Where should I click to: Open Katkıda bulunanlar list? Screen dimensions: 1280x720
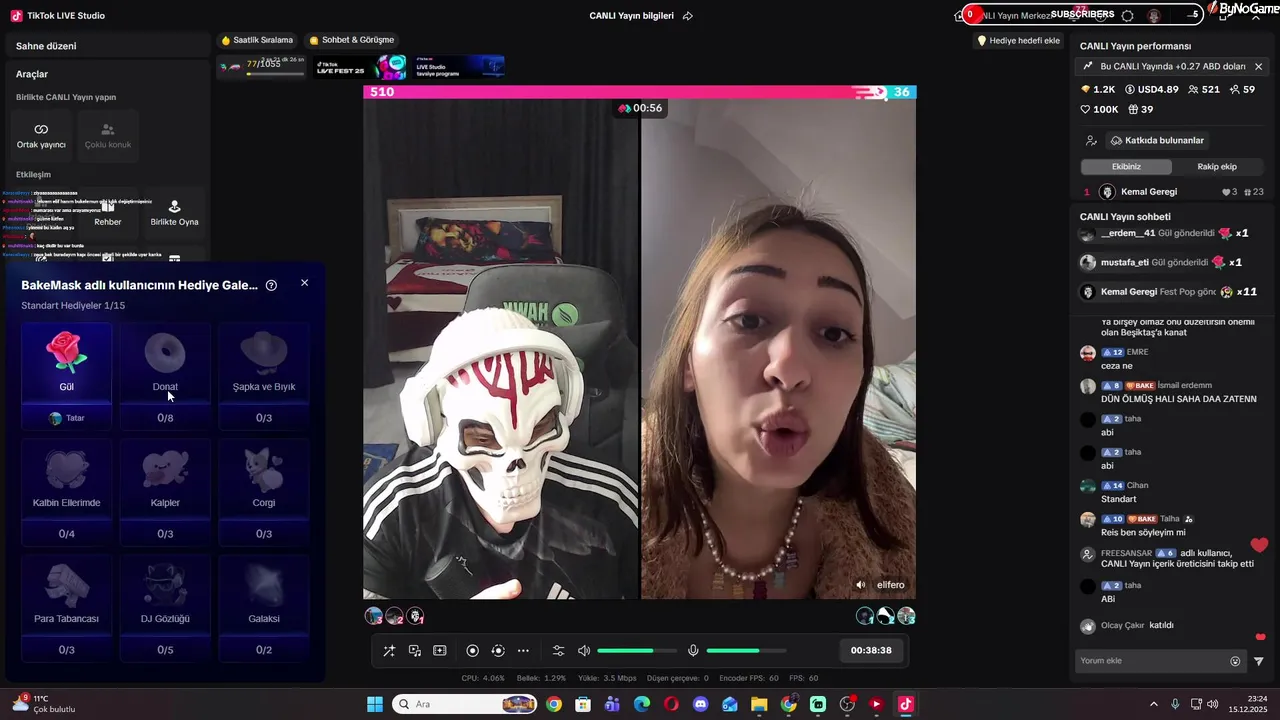(1157, 141)
